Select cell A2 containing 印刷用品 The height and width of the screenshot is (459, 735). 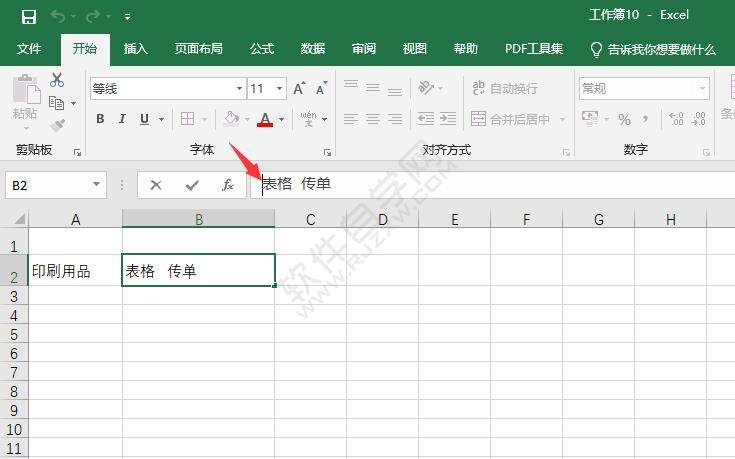click(x=75, y=270)
